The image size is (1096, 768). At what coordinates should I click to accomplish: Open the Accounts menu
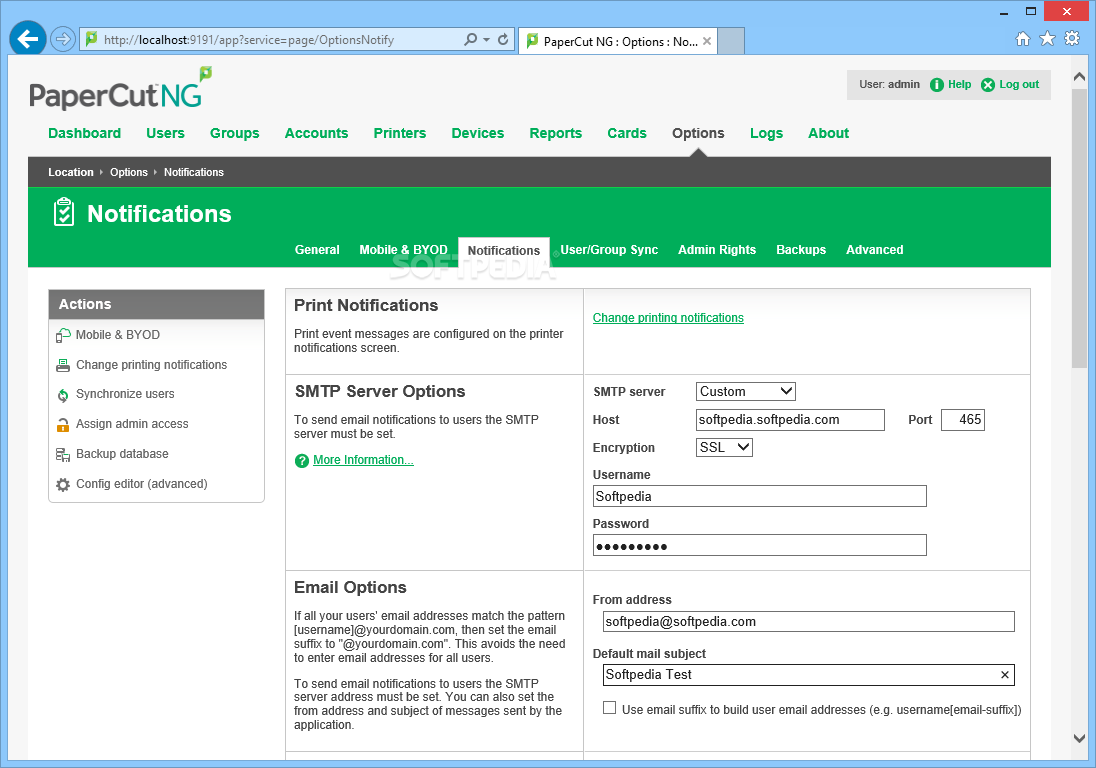pos(316,133)
